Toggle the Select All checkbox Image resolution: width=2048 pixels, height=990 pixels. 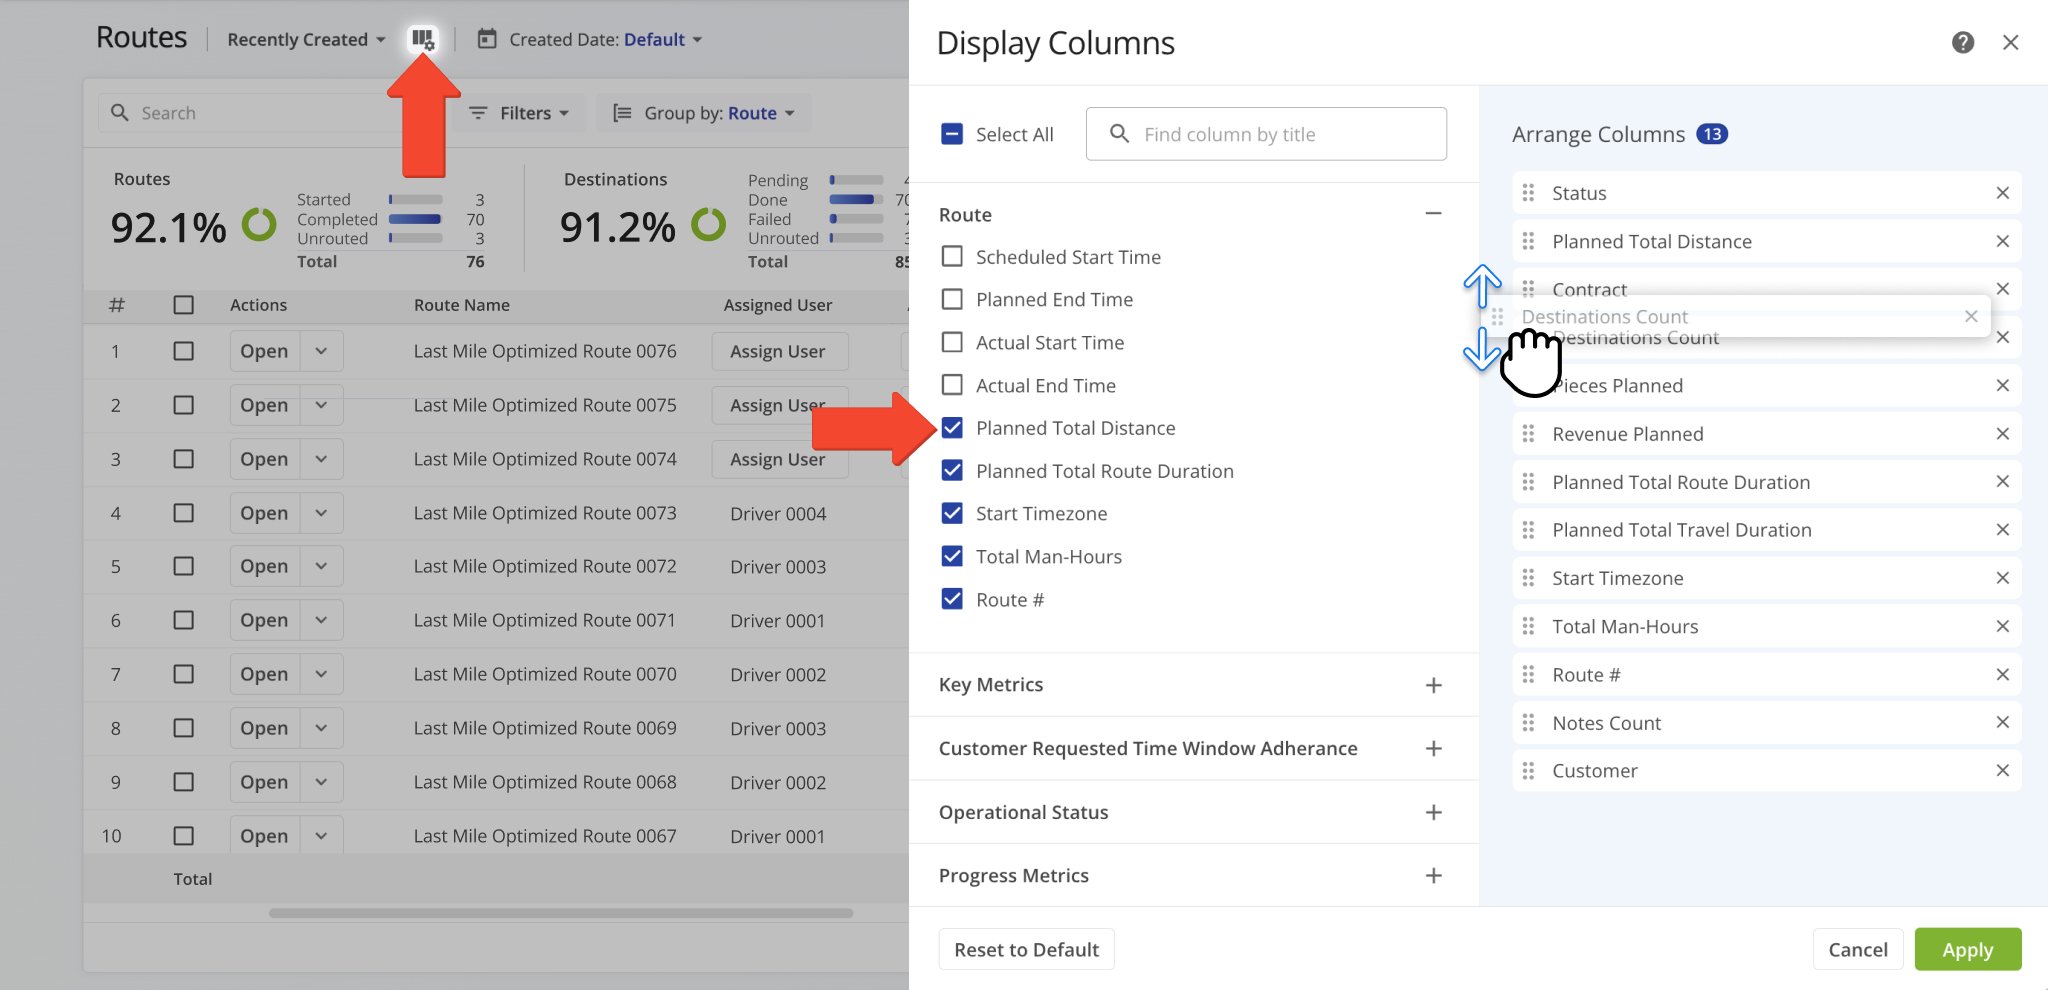click(951, 133)
